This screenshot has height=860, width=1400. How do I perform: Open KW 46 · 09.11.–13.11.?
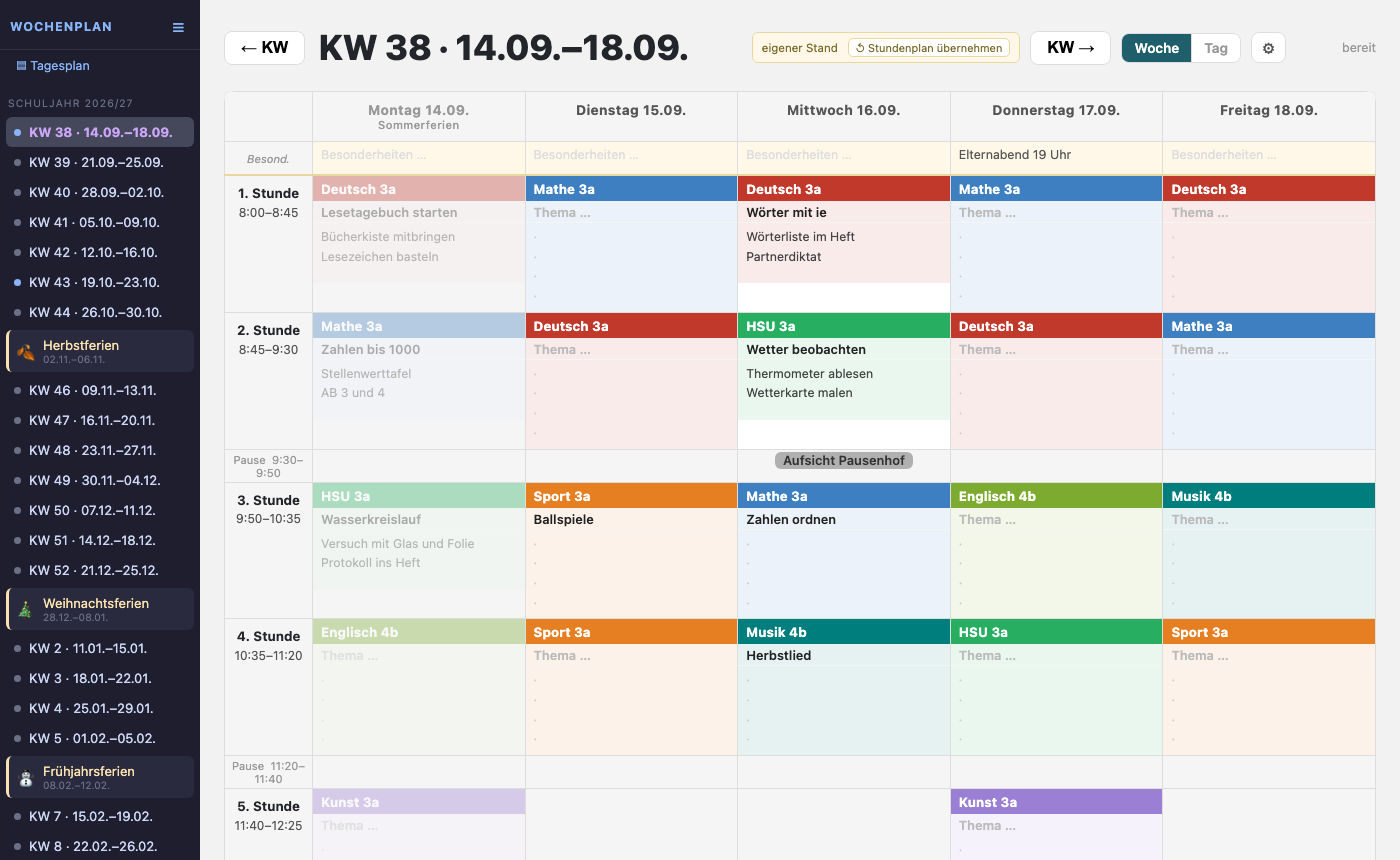[100, 390]
